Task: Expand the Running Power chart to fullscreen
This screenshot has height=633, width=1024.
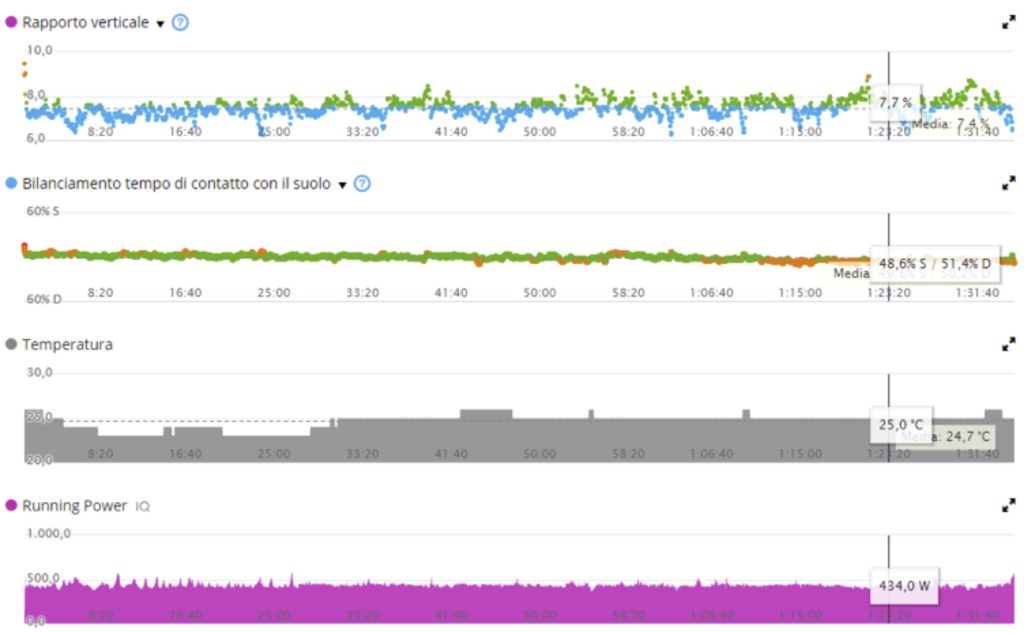Action: coord(1008,505)
